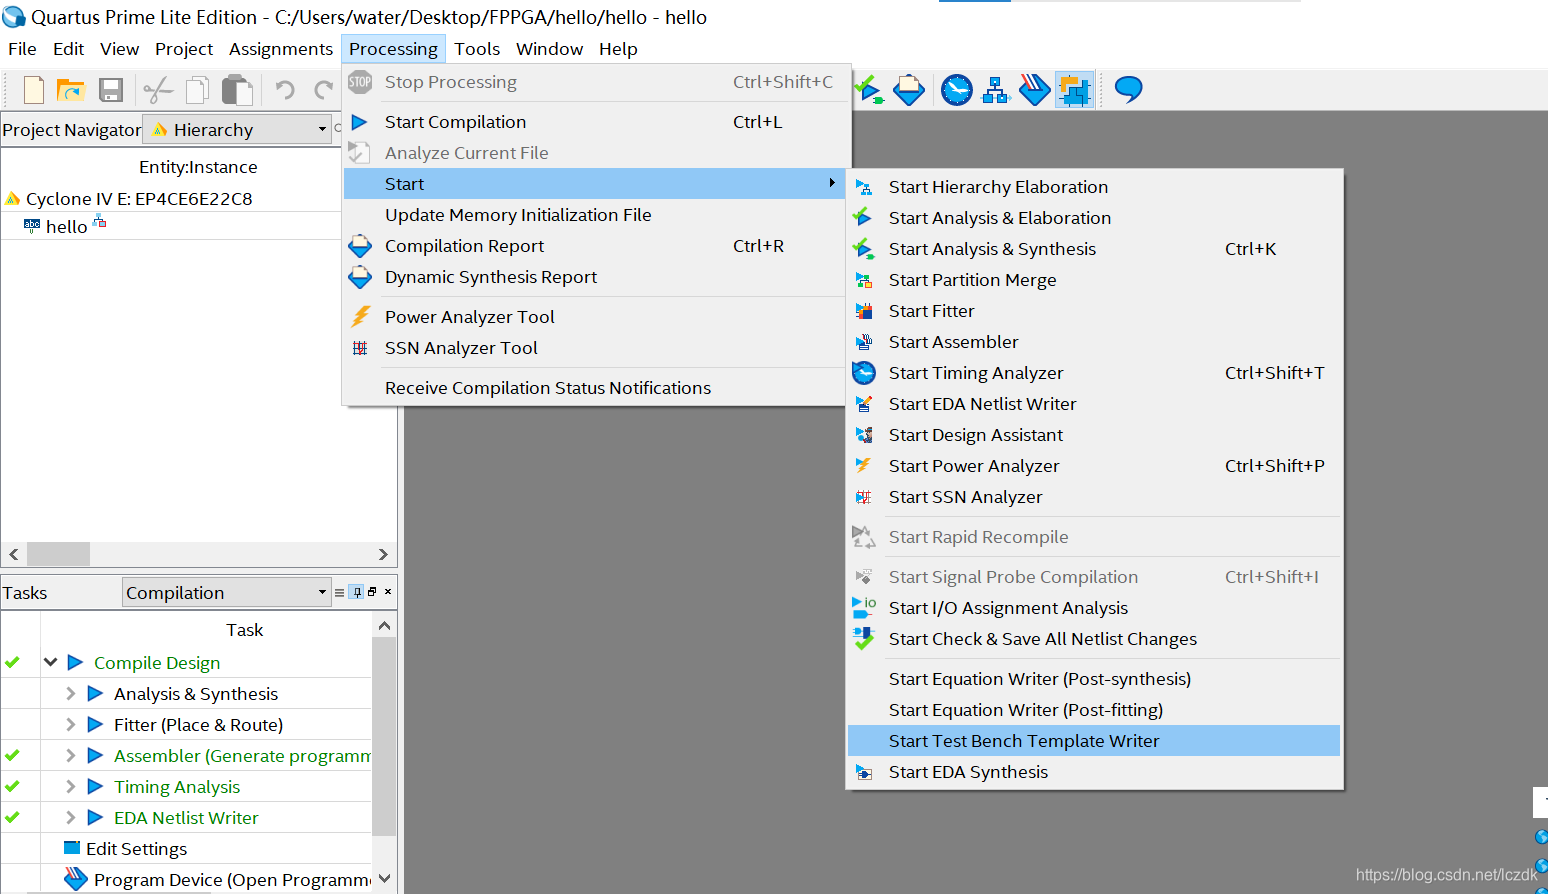Viewport: 1548px width, 894px height.
Task: Click the play icon beside Fitter task
Action: [96, 724]
